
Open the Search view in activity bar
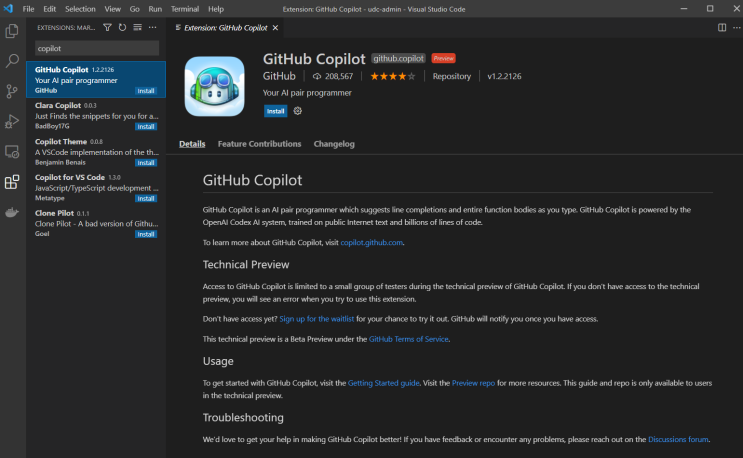(12, 61)
